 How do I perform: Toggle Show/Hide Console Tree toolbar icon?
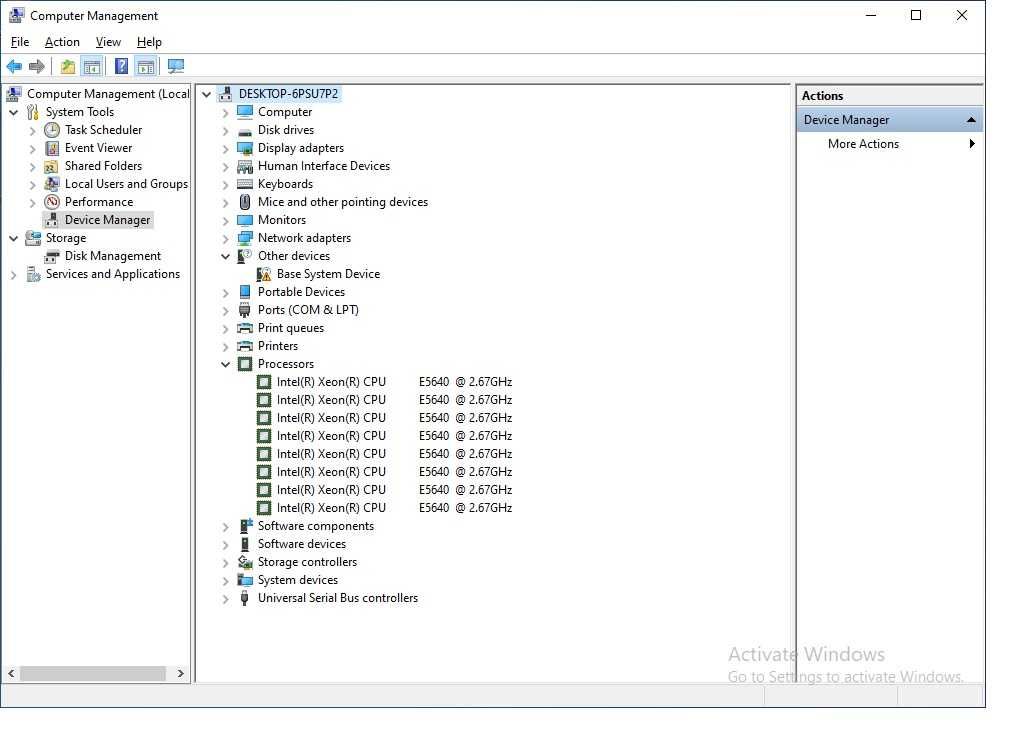pos(92,67)
